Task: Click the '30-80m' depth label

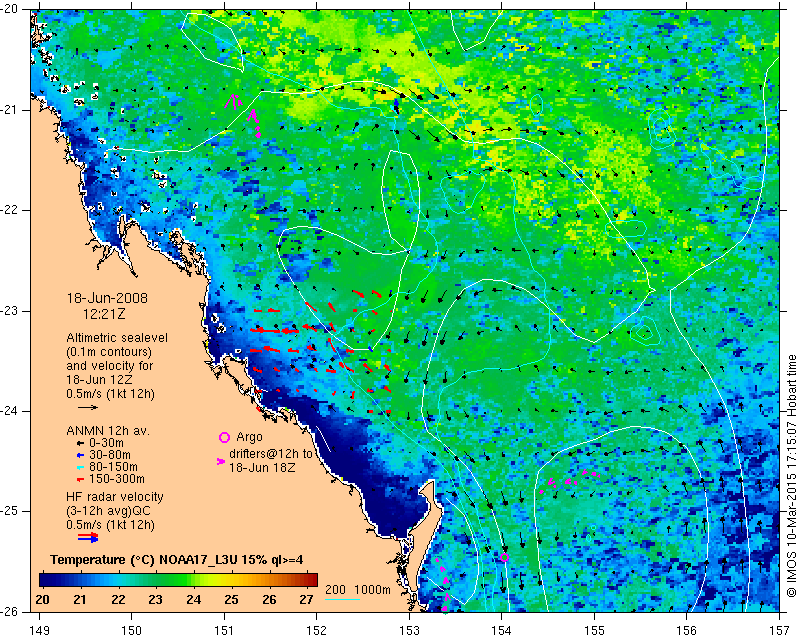Action: pos(110,455)
